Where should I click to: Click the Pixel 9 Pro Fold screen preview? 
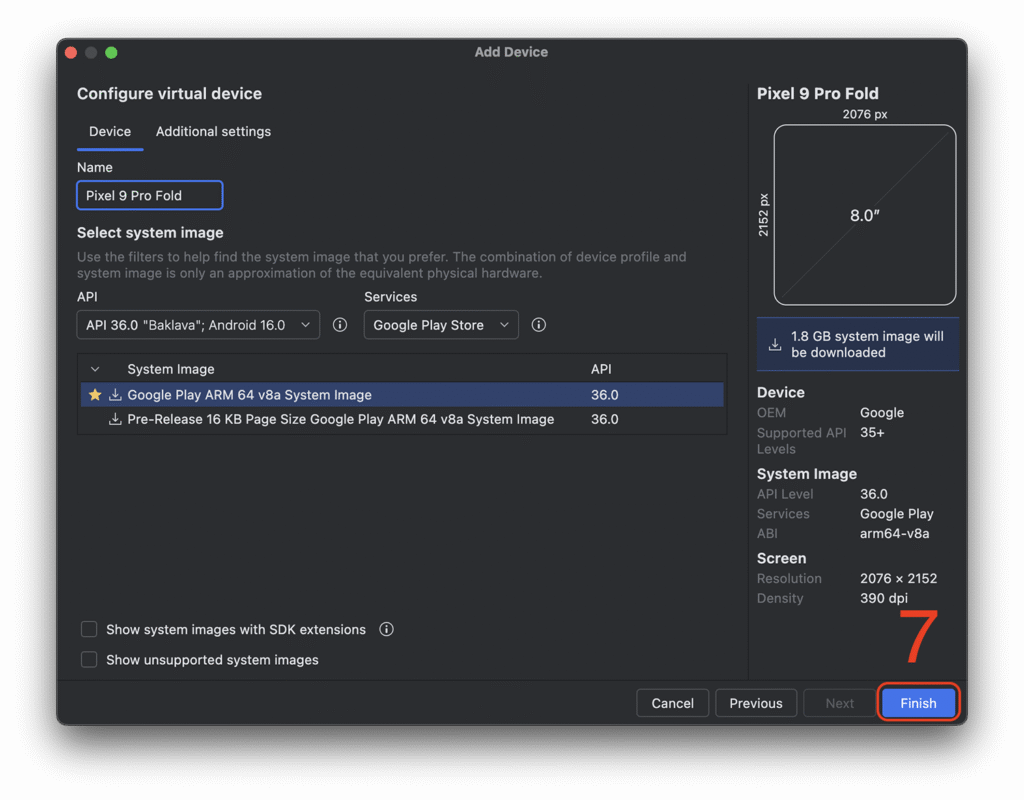(x=864, y=215)
